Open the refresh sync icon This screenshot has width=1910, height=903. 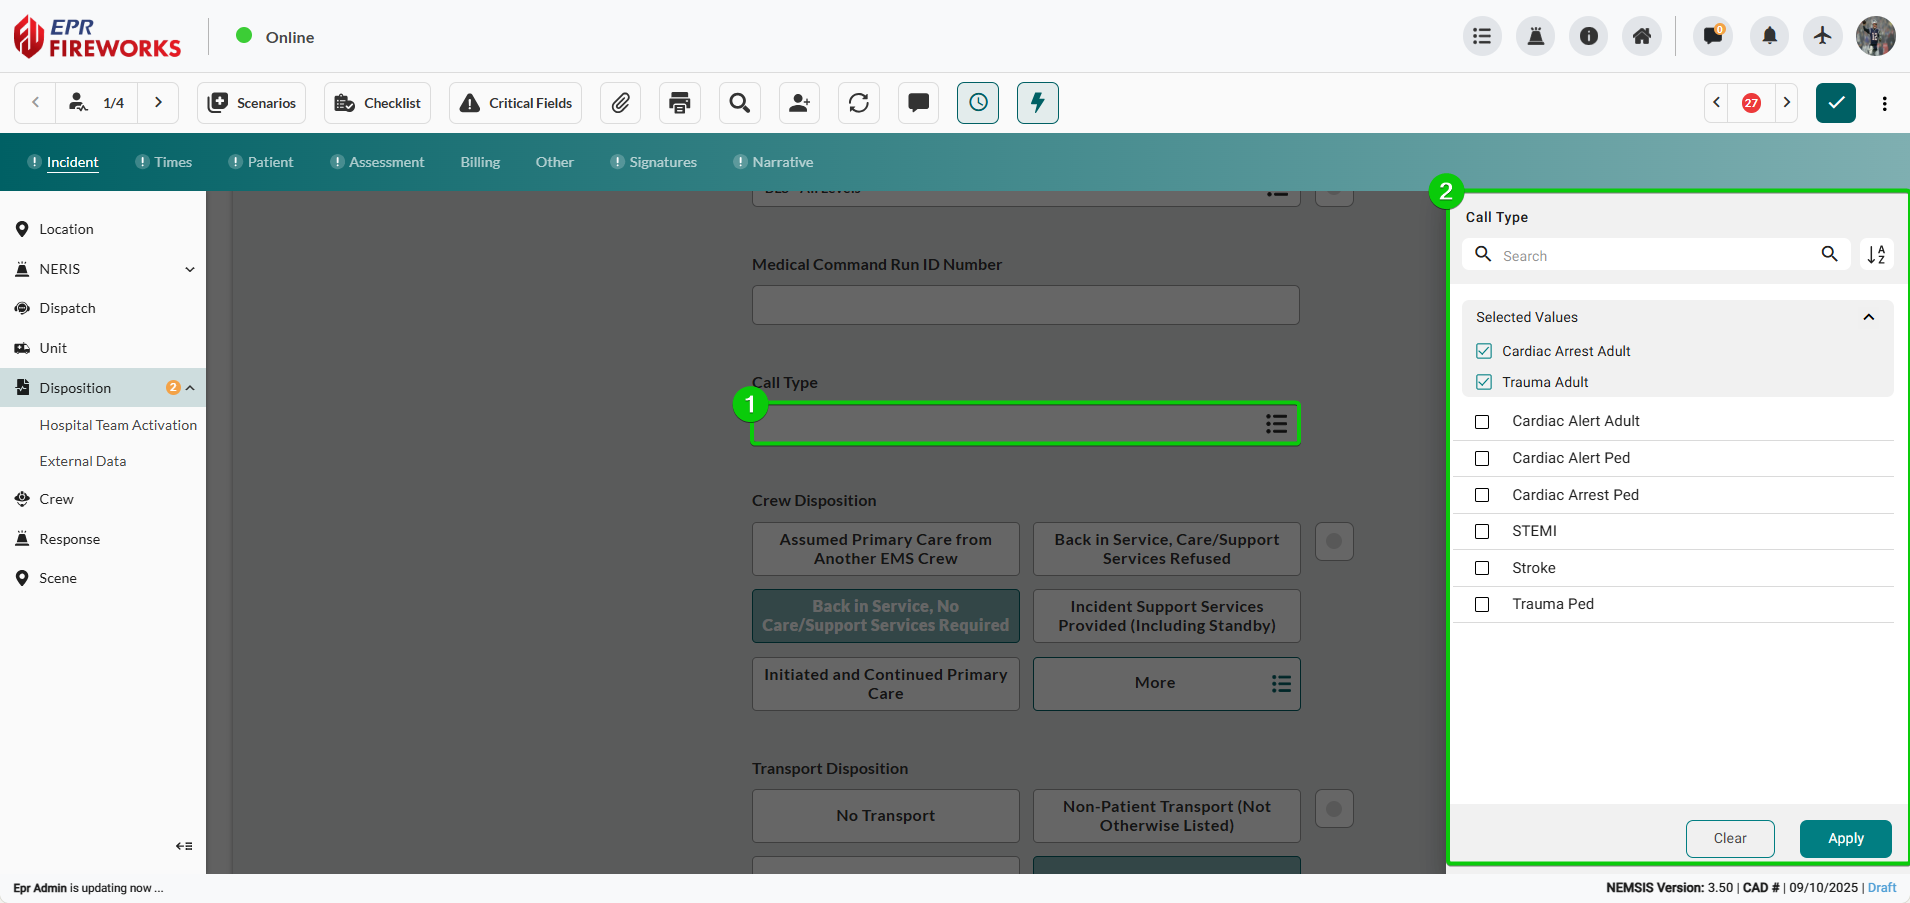(x=859, y=103)
